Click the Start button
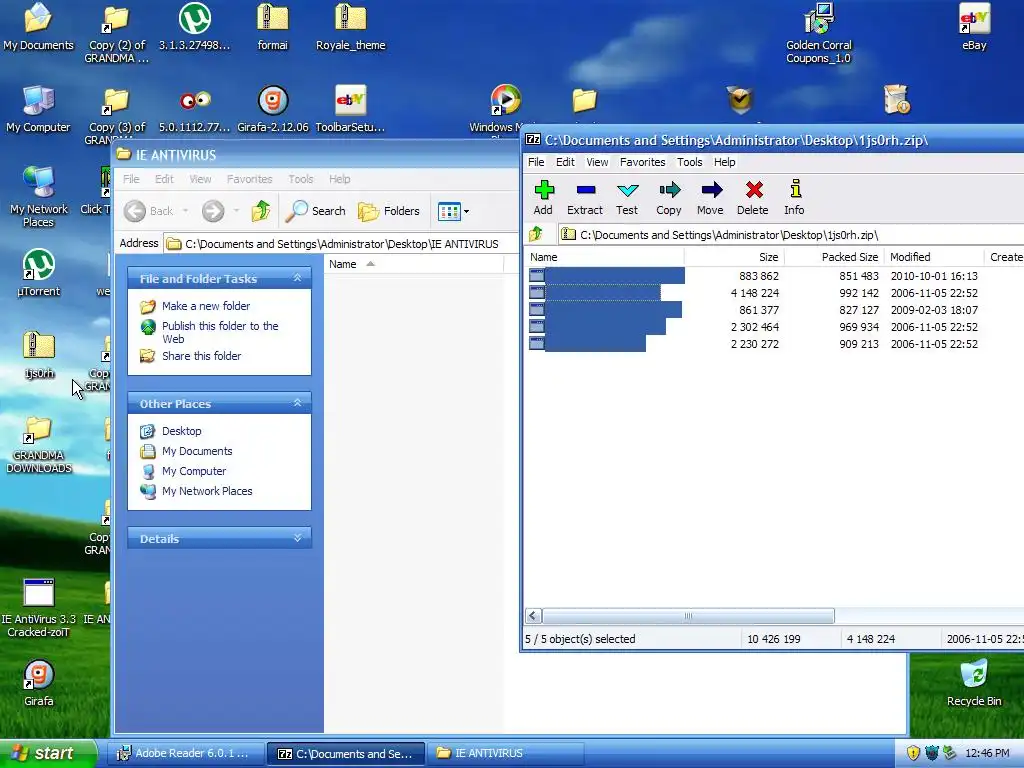Image resolution: width=1024 pixels, height=768 pixels. (48, 753)
